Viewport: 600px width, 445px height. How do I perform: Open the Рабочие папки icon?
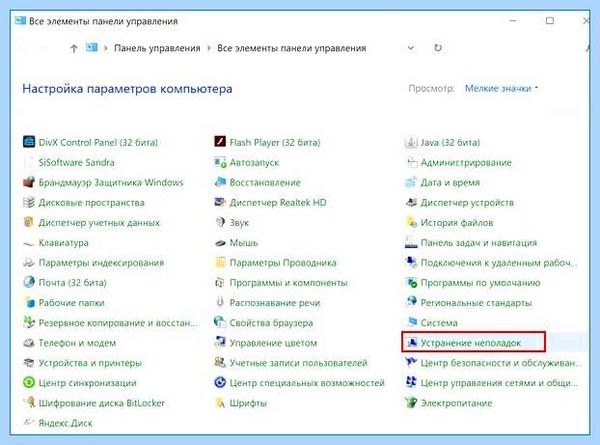[x=29, y=302]
